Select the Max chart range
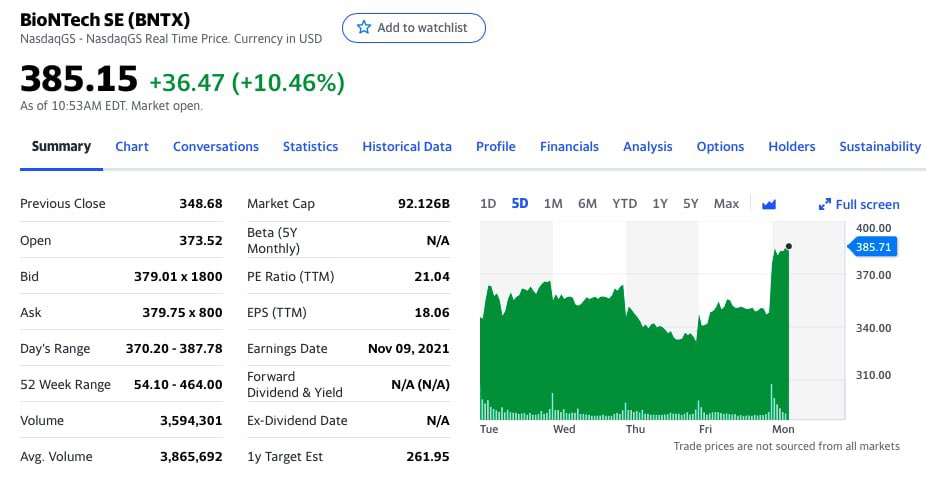The width and height of the screenshot is (926, 495). pyautogui.click(x=726, y=204)
